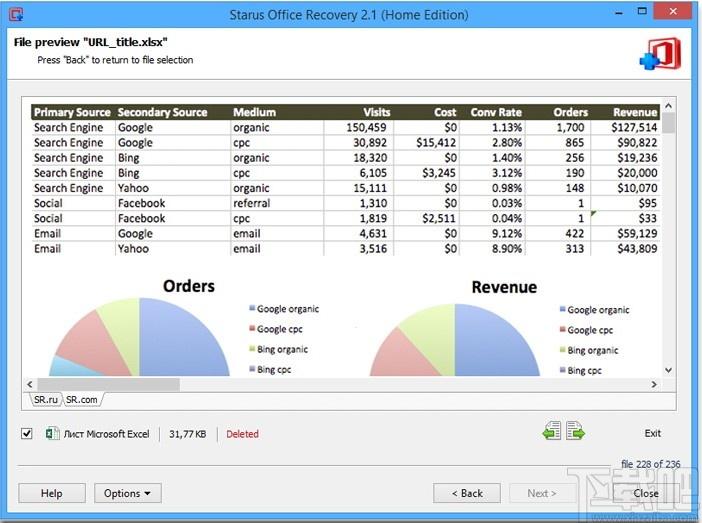Click the vertical scrollbar thumb
Screen dimensions: 702x523
pos(668,123)
